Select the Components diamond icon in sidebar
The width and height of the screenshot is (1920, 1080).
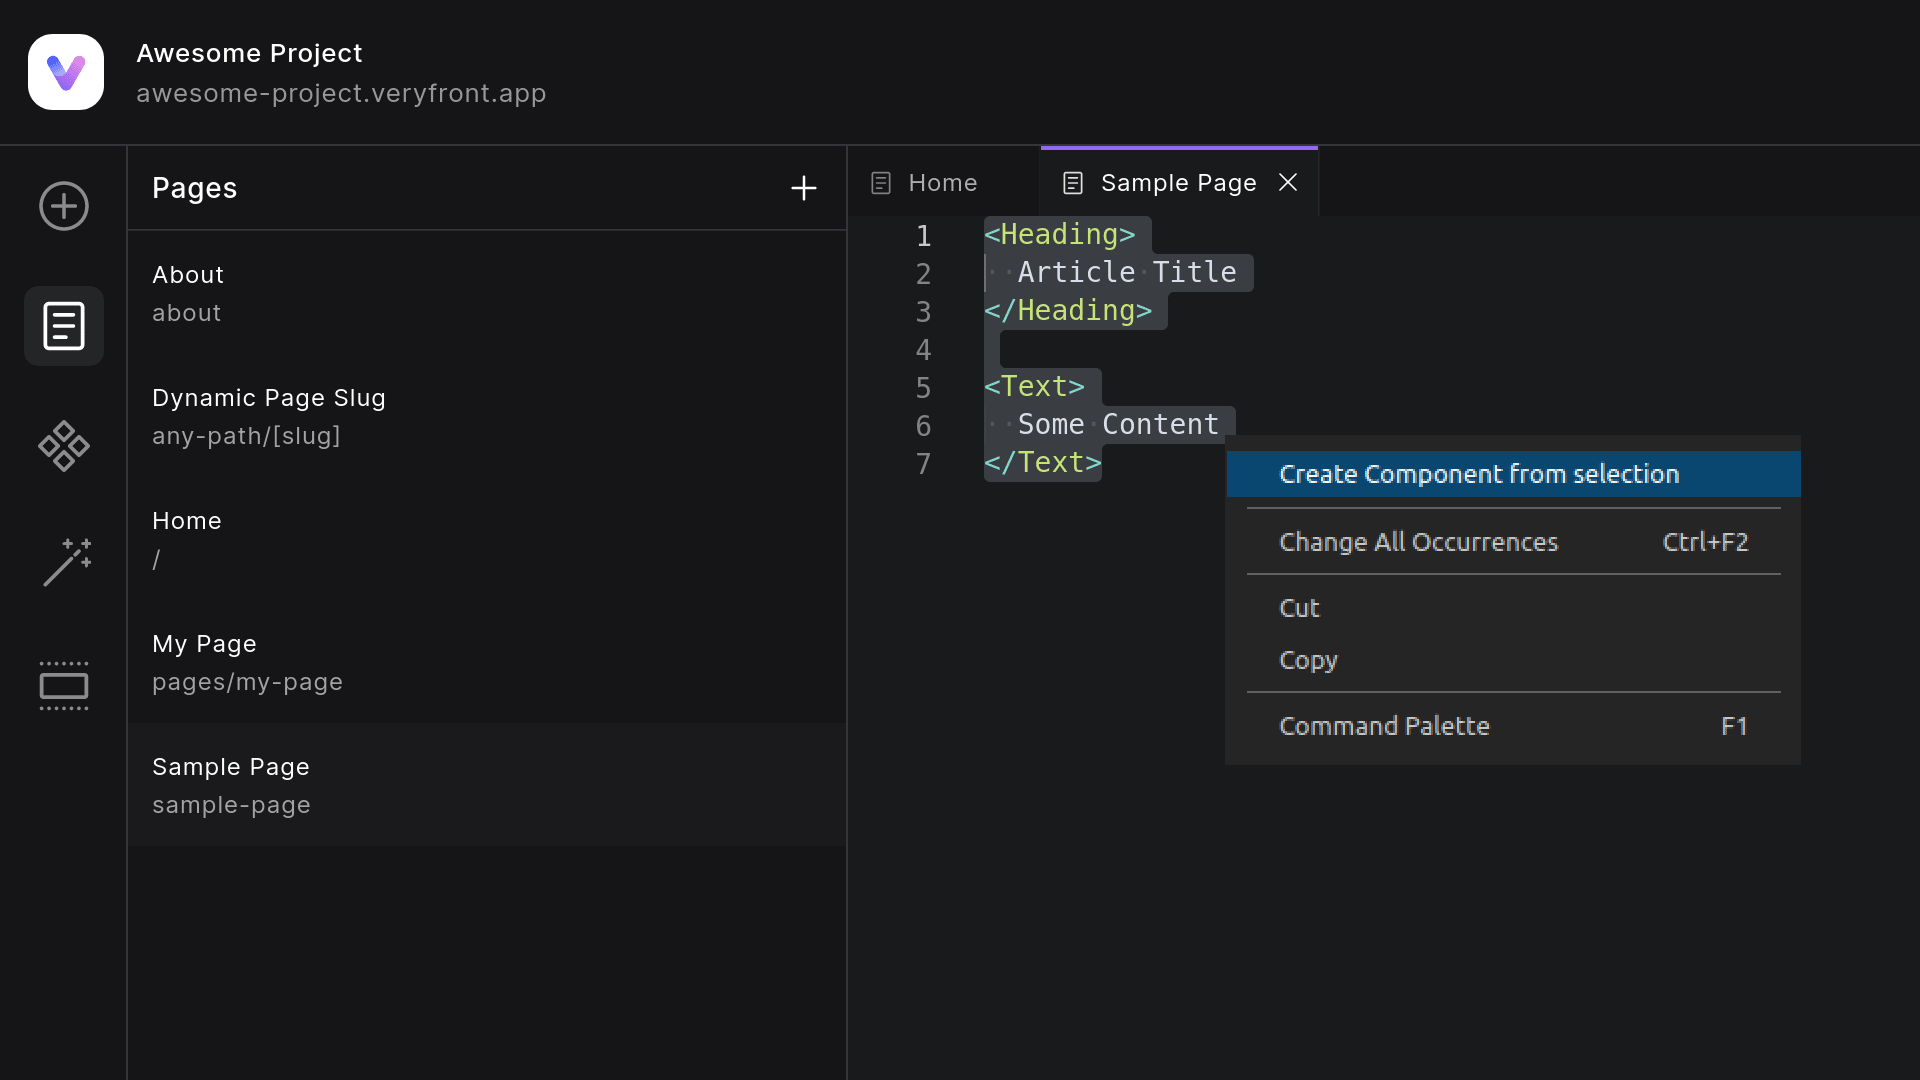(63, 446)
